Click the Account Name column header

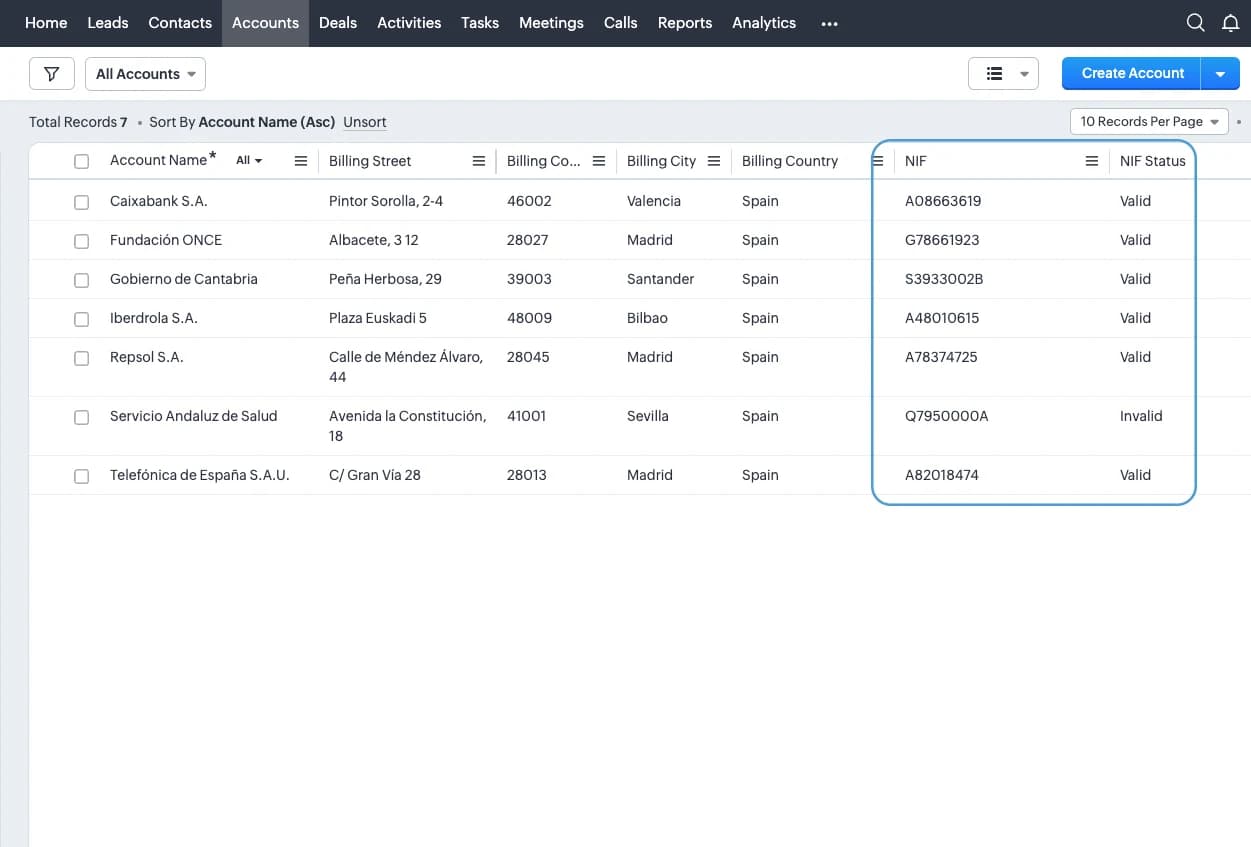pos(158,160)
